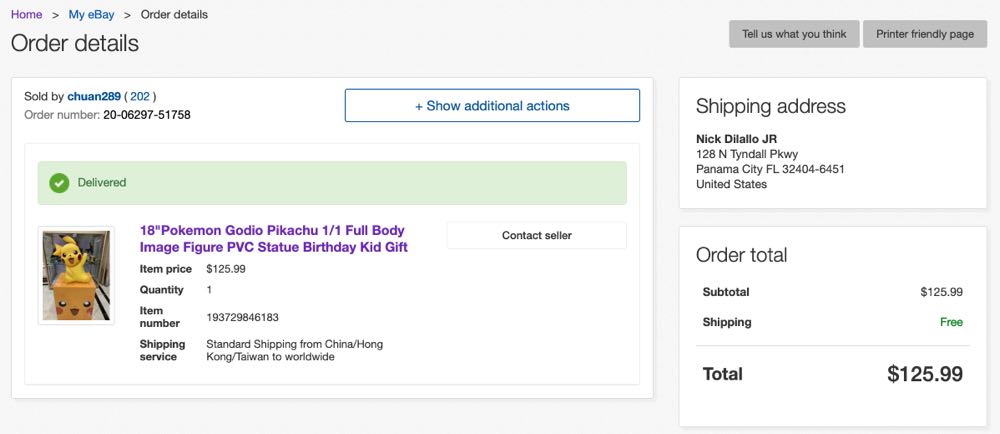The width and height of the screenshot is (1000, 434).
Task: Click the Order total heading
Action: coord(741,255)
